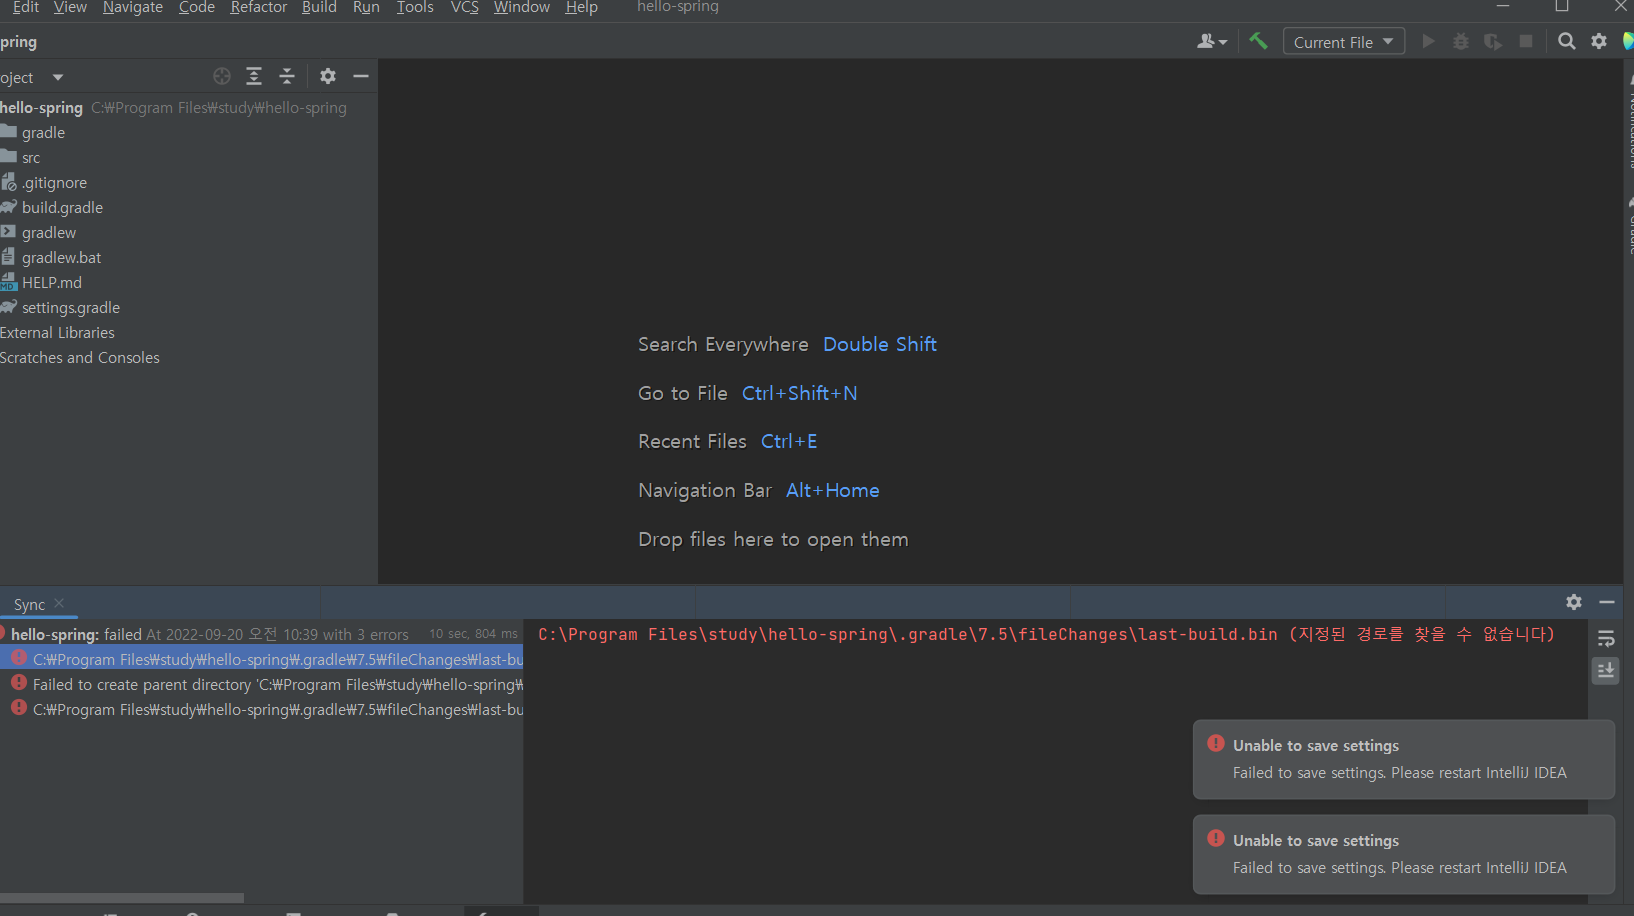Select Scratches and Consoles node
The width and height of the screenshot is (1634, 916).
pos(189,357)
